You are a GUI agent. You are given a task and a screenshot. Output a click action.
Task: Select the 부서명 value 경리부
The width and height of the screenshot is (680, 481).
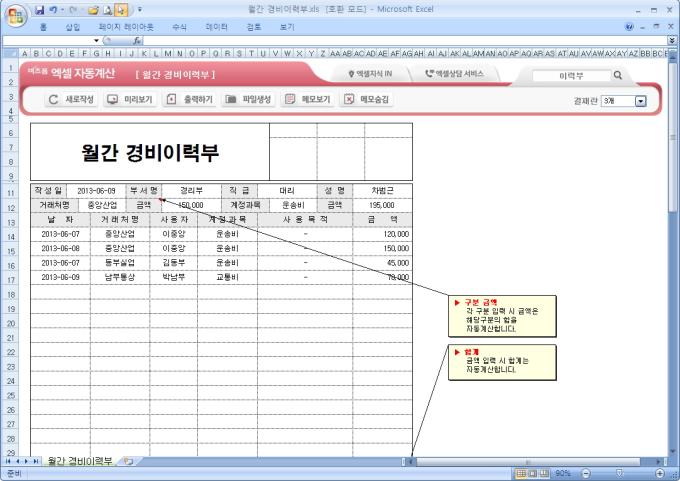pos(191,191)
